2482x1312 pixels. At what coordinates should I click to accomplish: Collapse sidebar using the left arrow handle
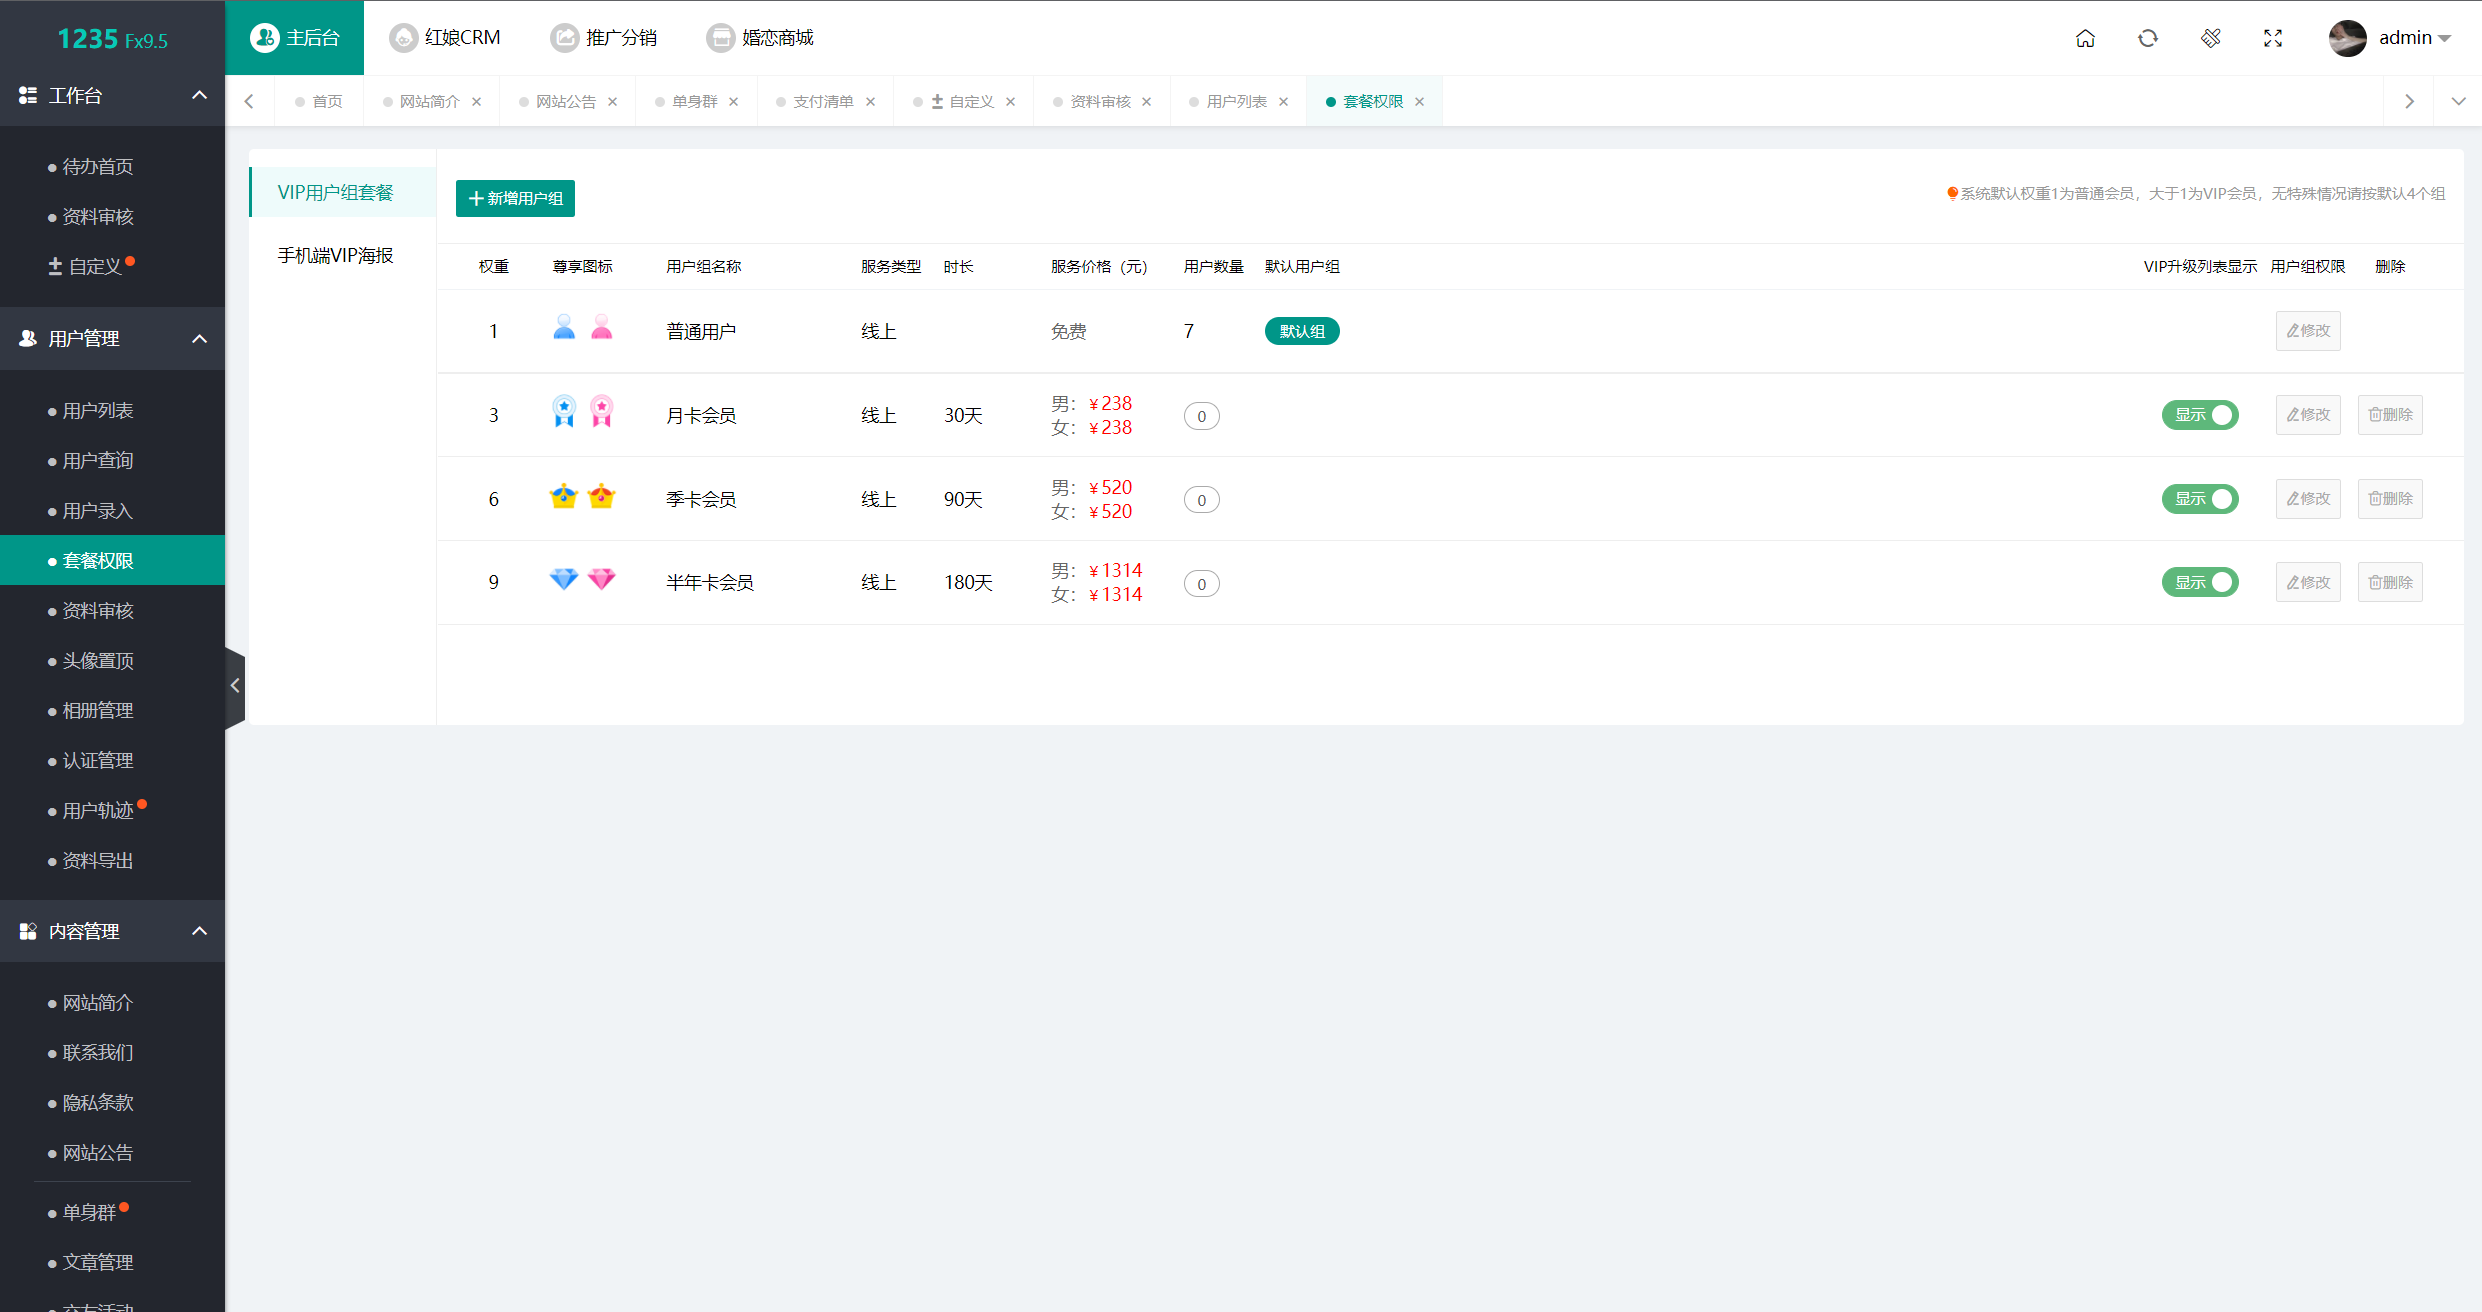coord(235,686)
